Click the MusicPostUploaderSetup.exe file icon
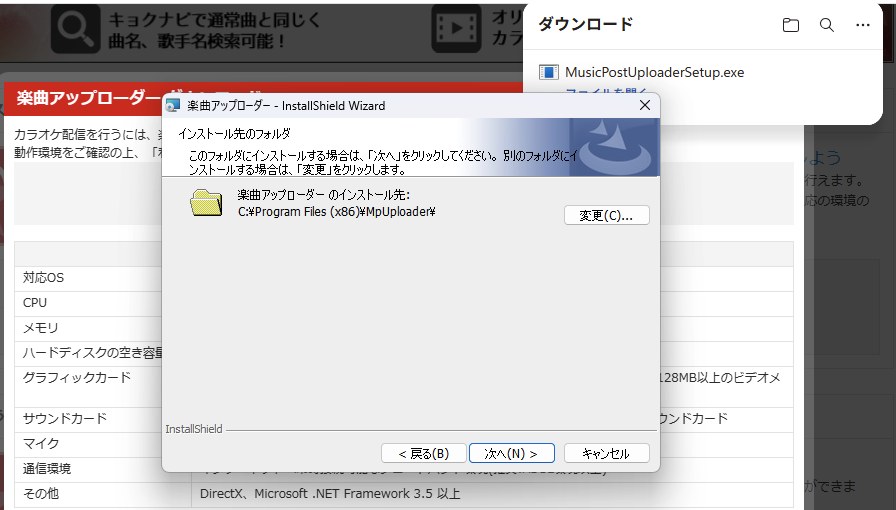This screenshot has height=510, width=896. coord(549,72)
